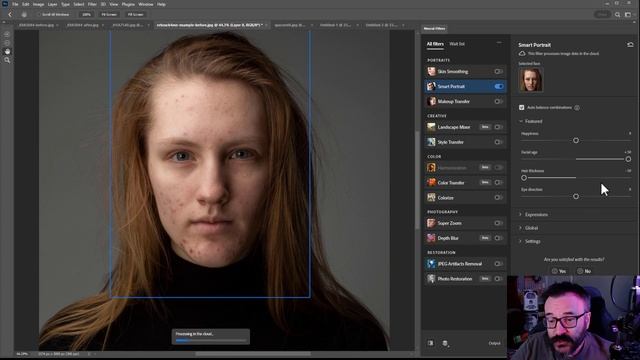Screen dimensions: 640x360
Task: Click the 100% zoom button in options bar
Action: [x=86, y=15]
